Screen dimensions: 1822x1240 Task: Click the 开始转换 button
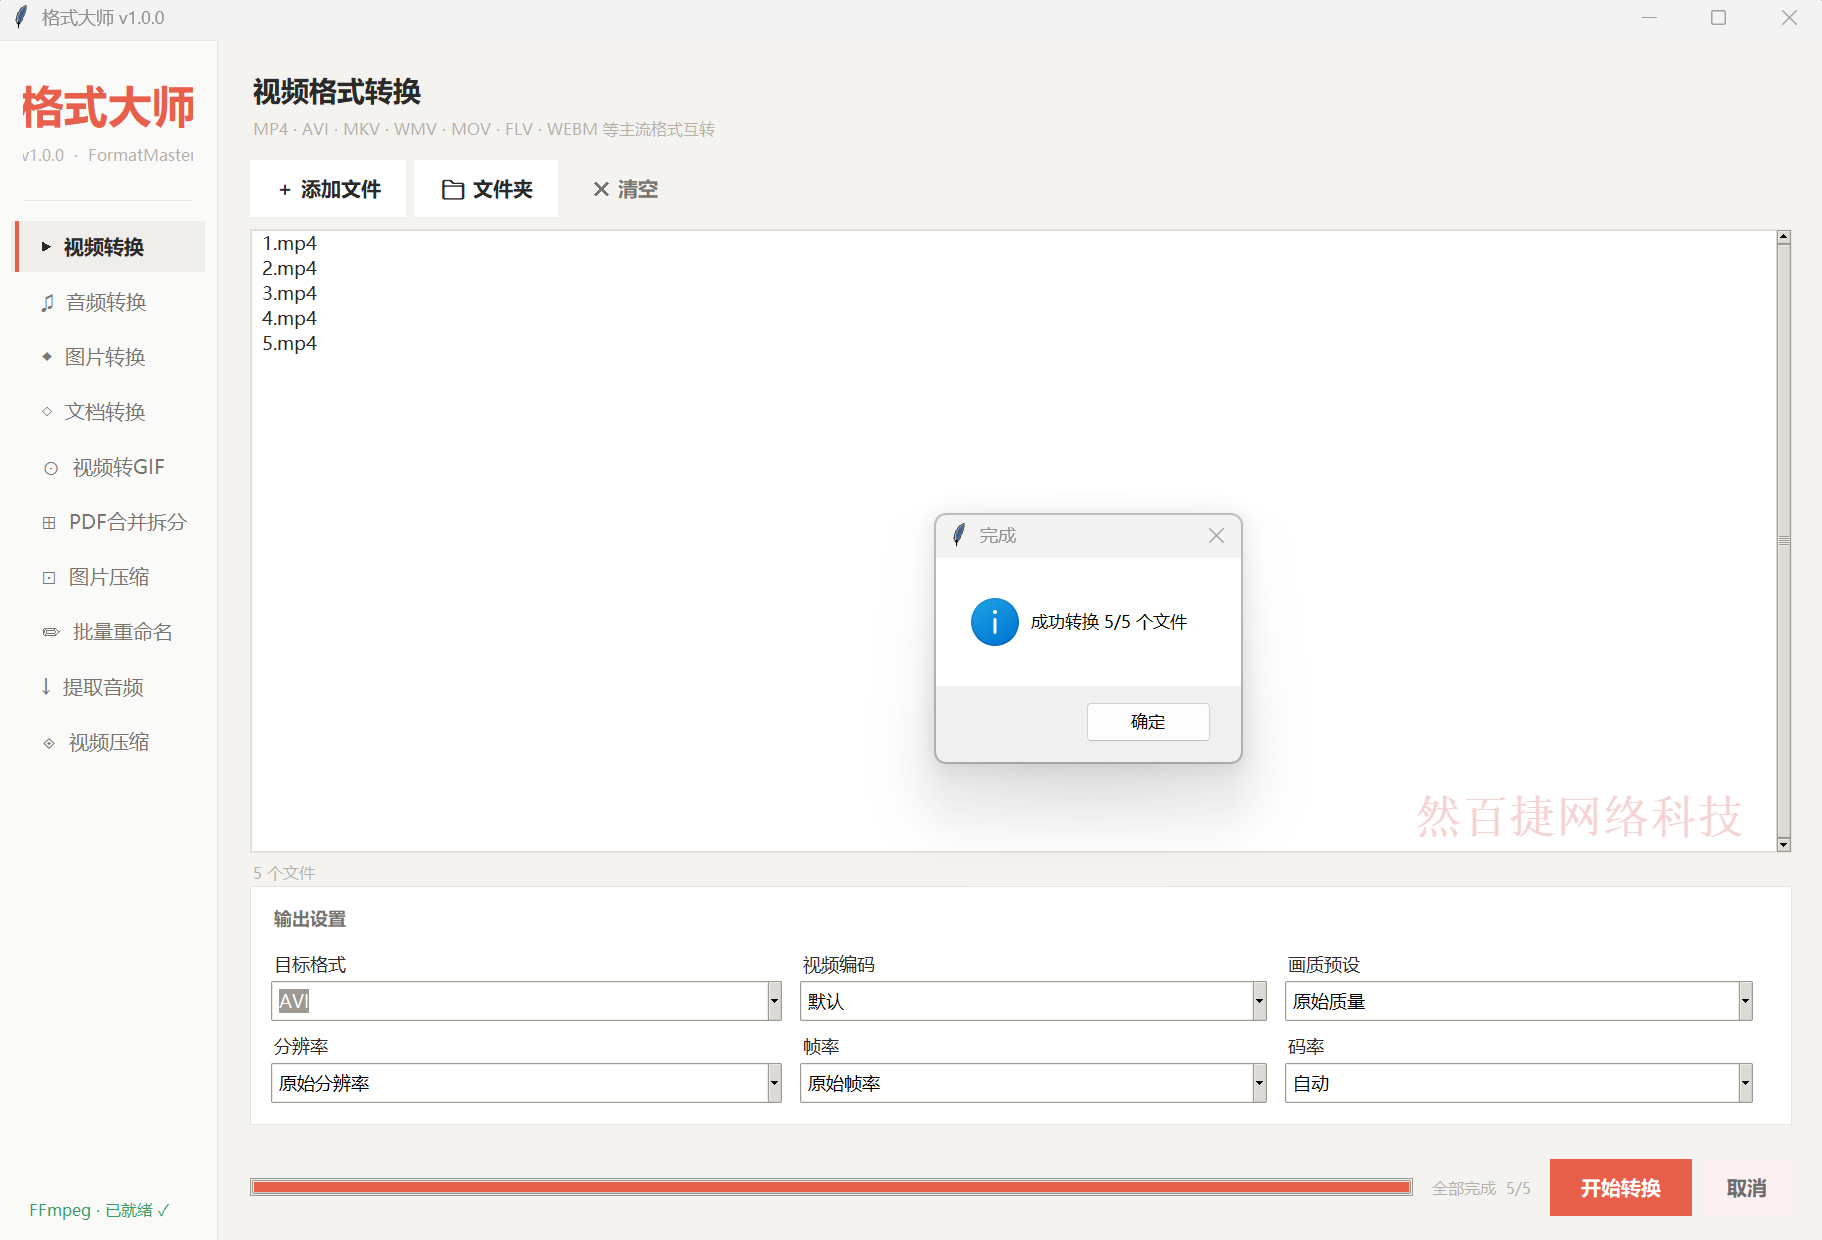(x=1620, y=1188)
